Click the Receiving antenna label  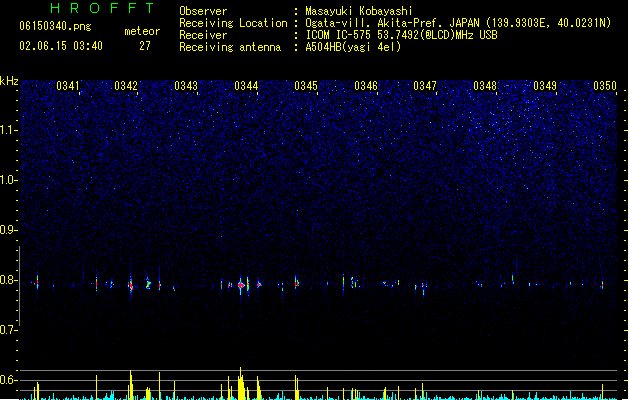230,47
